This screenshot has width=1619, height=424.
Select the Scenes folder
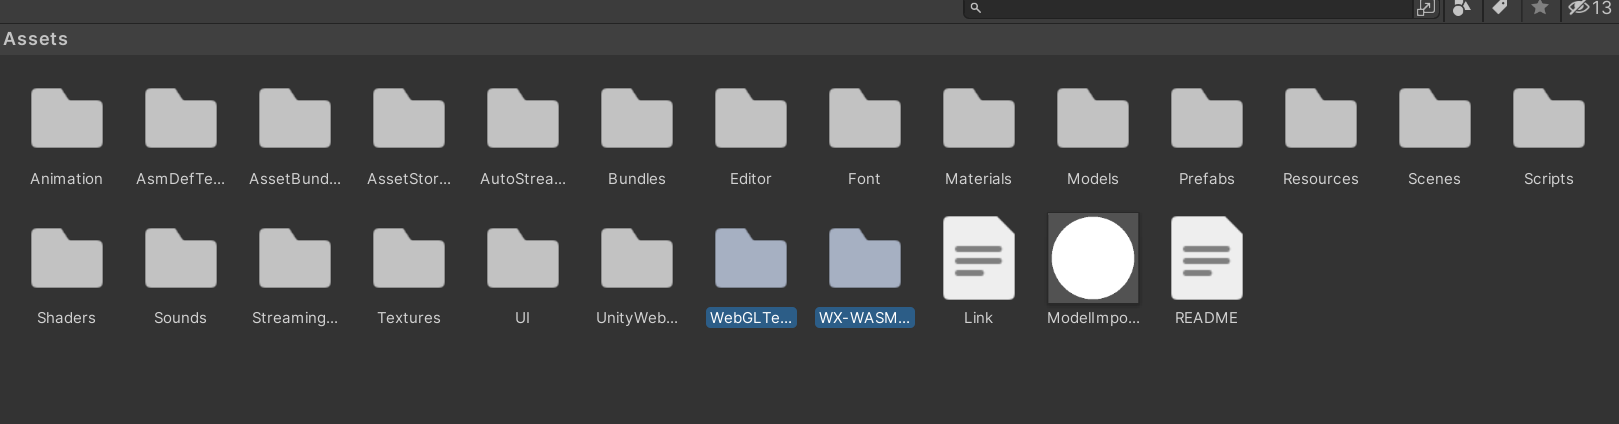click(x=1435, y=119)
